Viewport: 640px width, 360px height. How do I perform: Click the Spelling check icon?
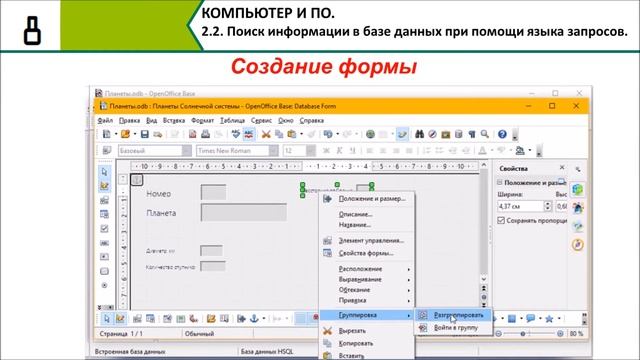(x=236, y=134)
